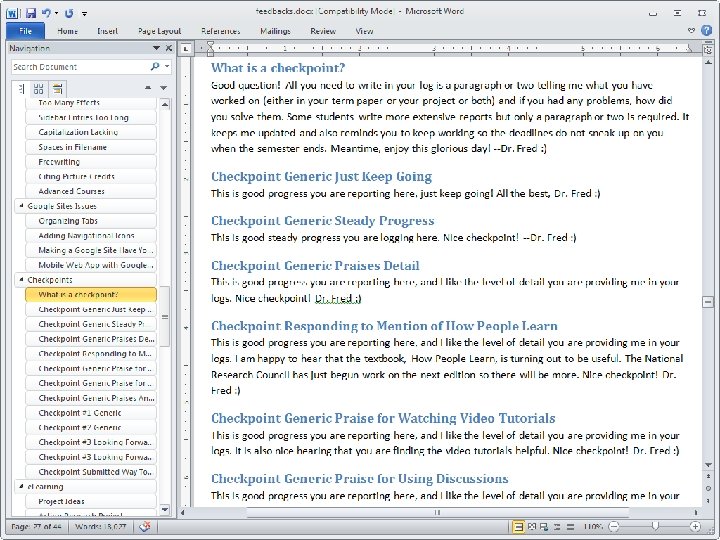
Task: Show the browse search results view
Action: [x=57, y=88]
